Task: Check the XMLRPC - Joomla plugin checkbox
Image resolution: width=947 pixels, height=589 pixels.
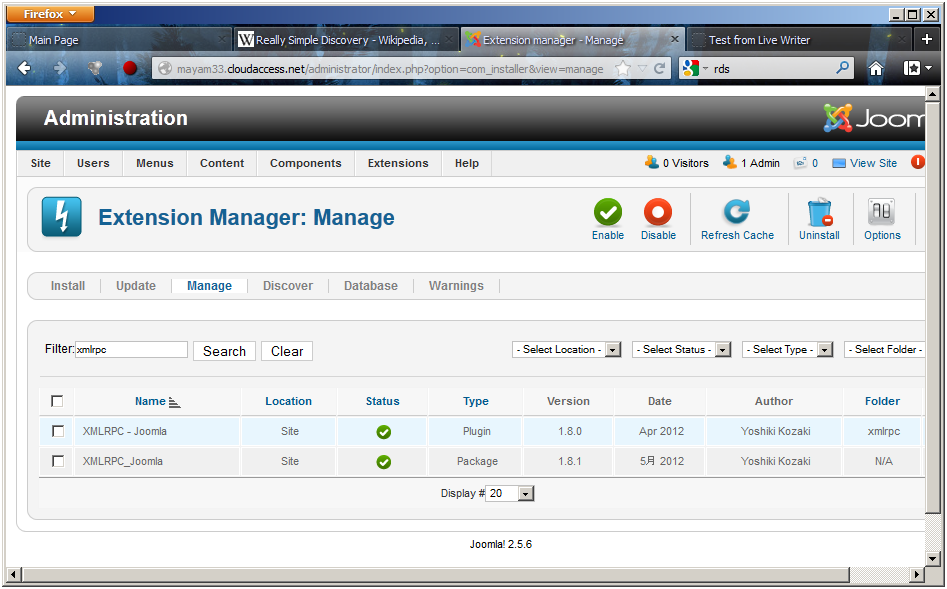Action: (x=58, y=431)
